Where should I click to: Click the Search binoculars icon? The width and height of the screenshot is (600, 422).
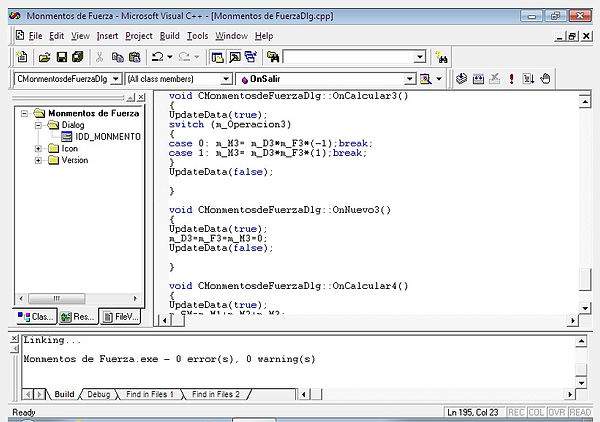pos(441,57)
